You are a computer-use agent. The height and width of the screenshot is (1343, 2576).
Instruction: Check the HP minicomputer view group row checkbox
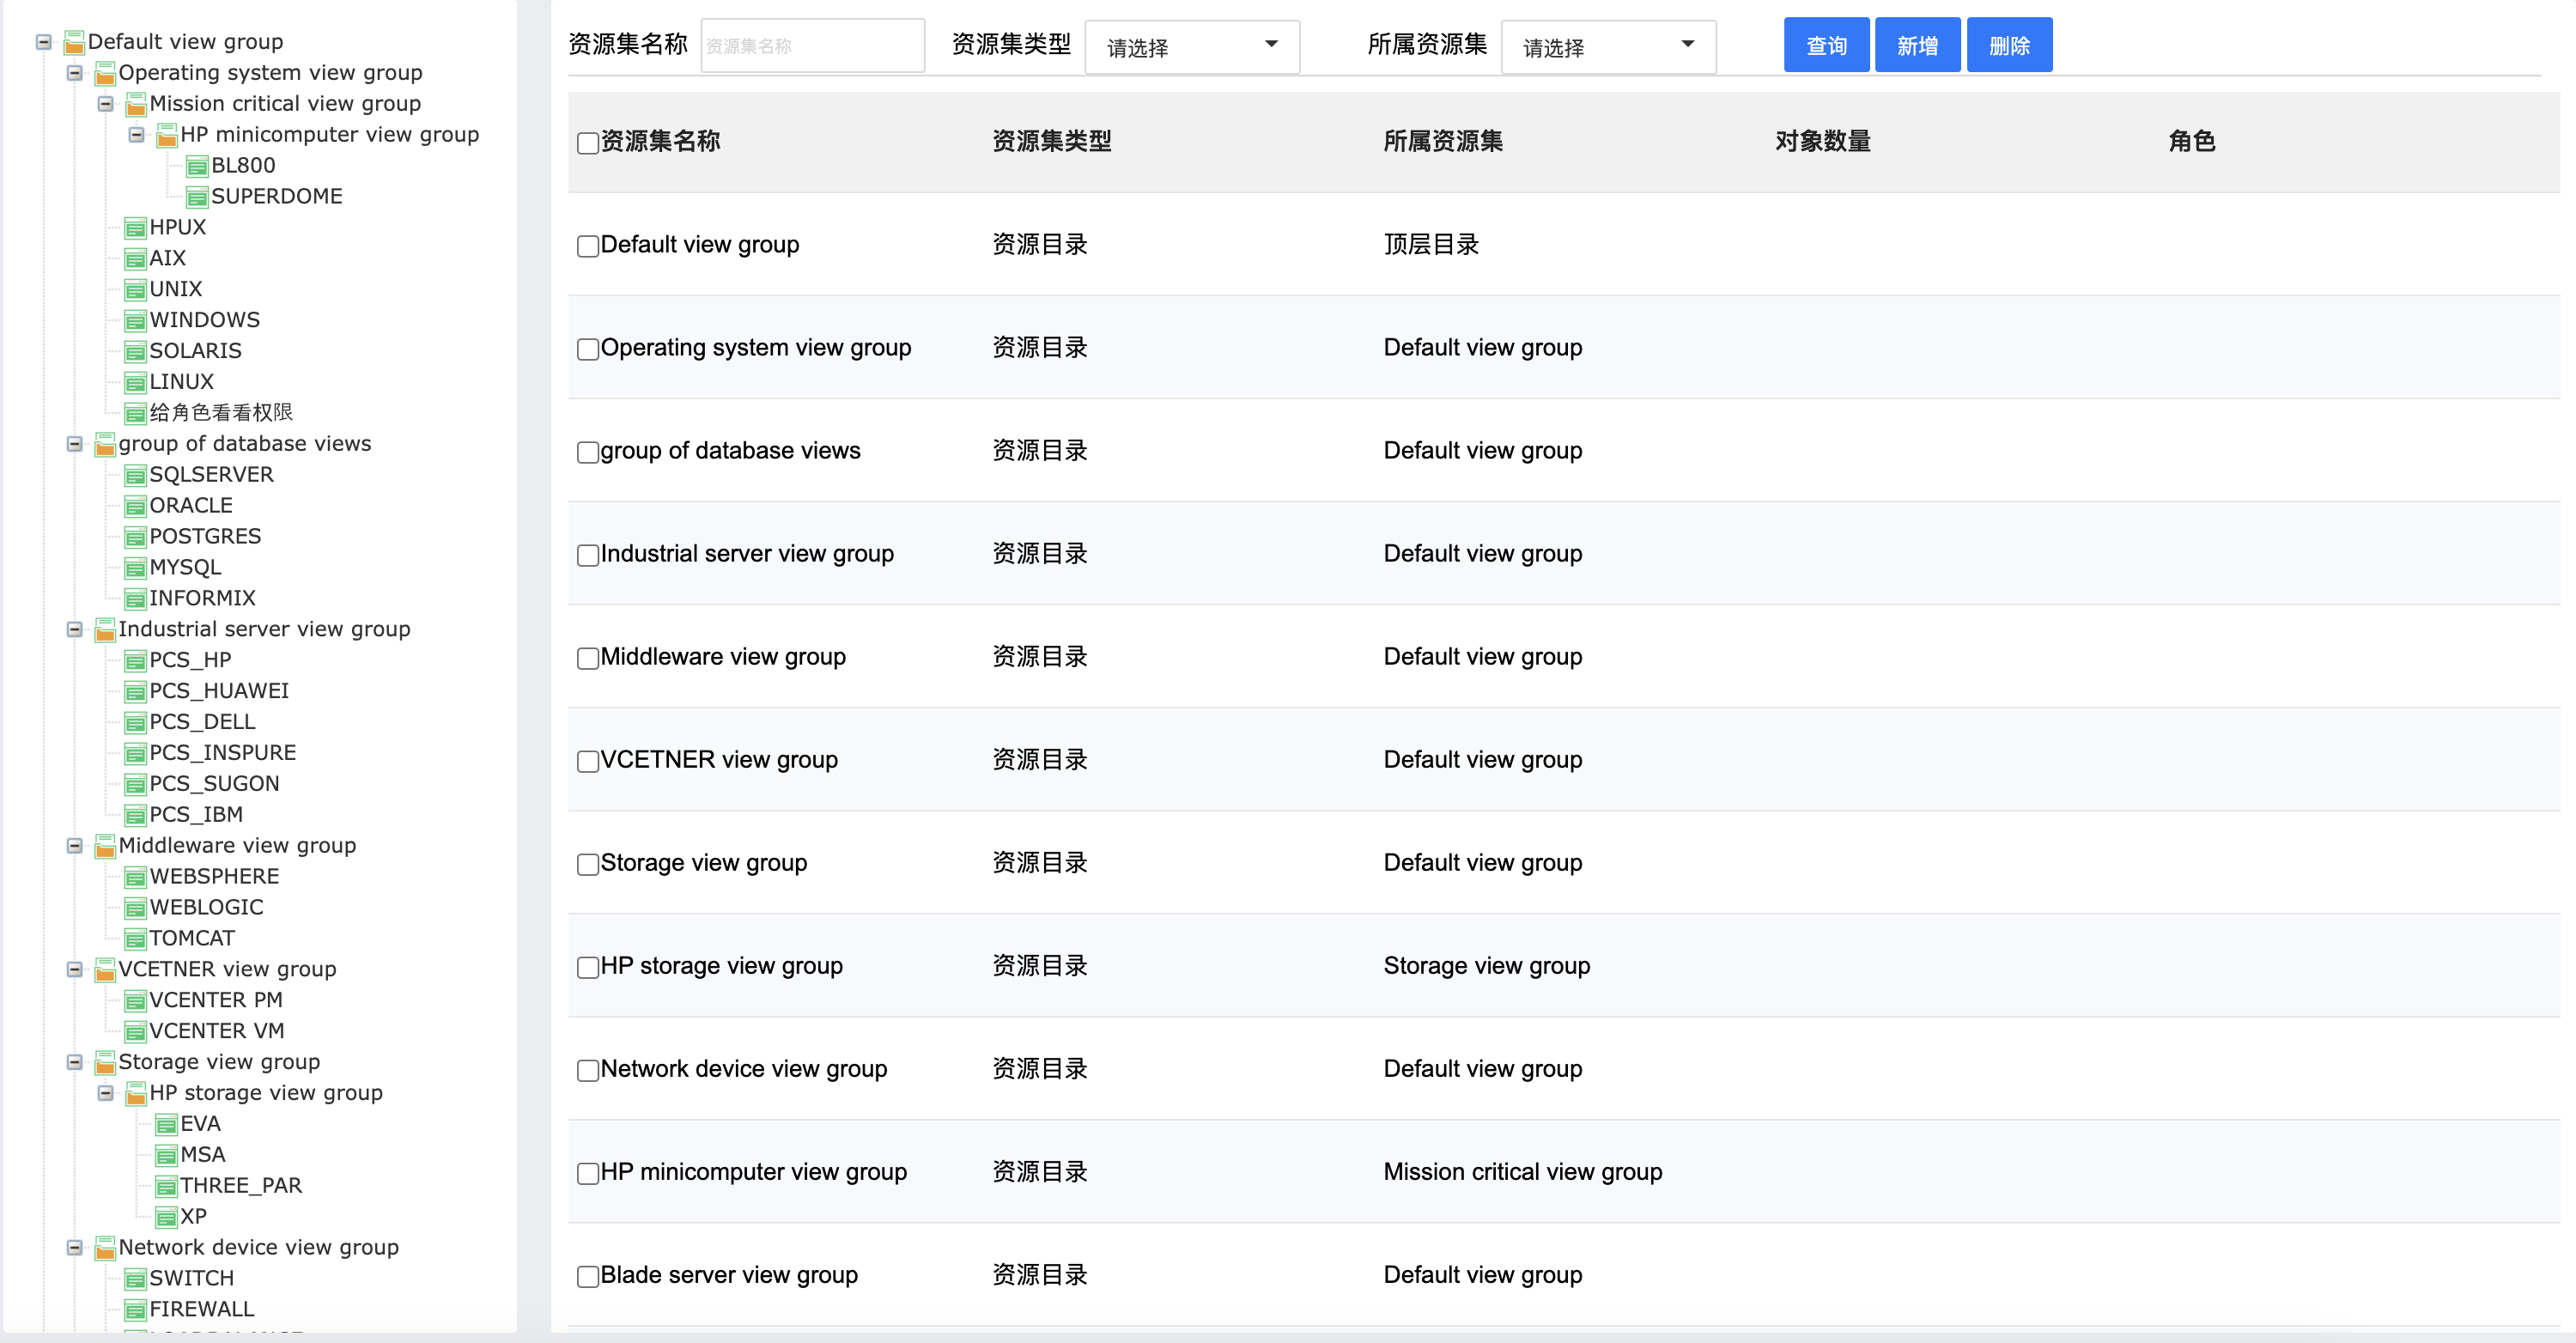[588, 1173]
